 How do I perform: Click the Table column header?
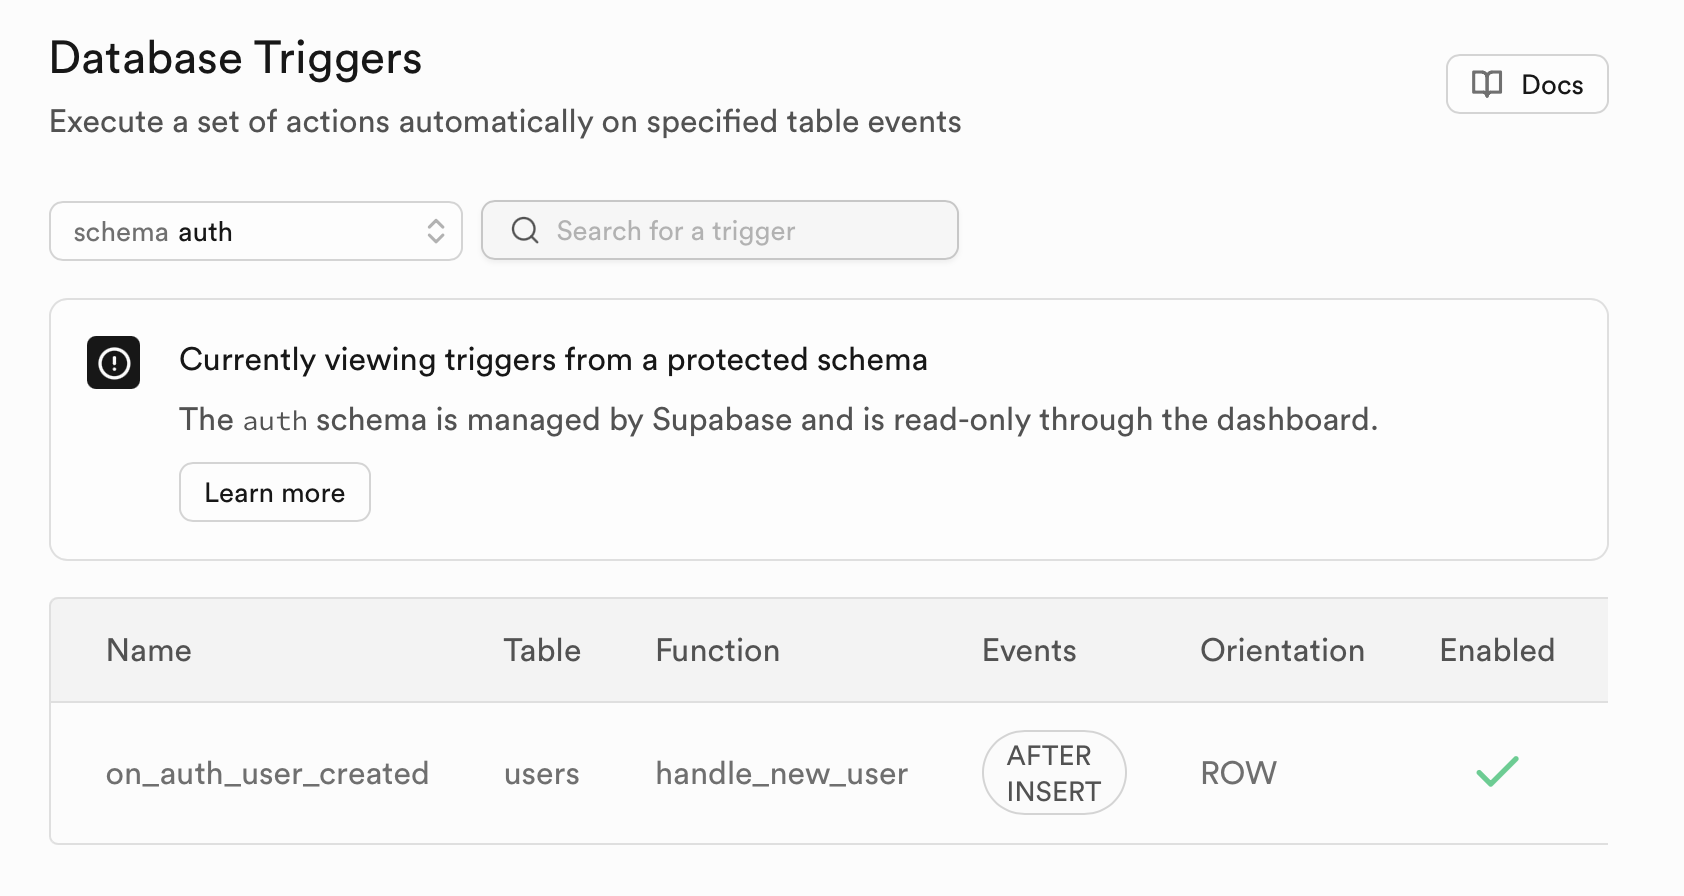tap(542, 651)
